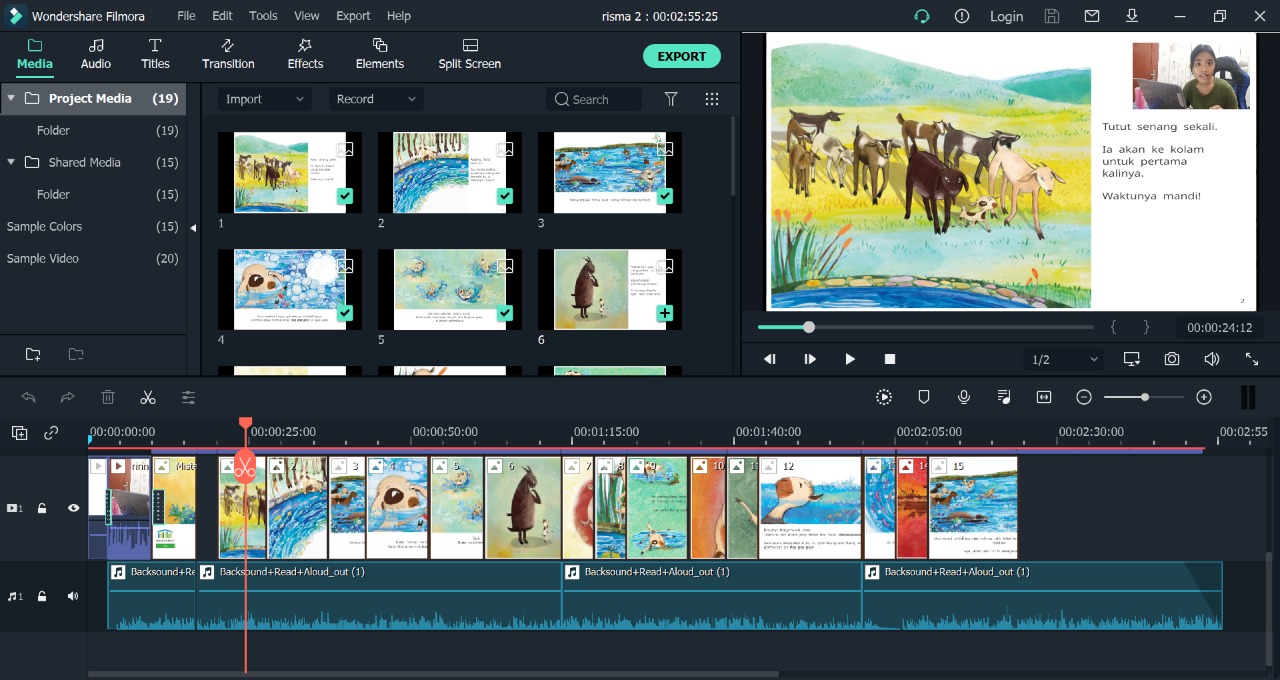Screen dimensions: 1280x680
Task: Click the redo arrow in timeline toolbar
Action: (68, 397)
